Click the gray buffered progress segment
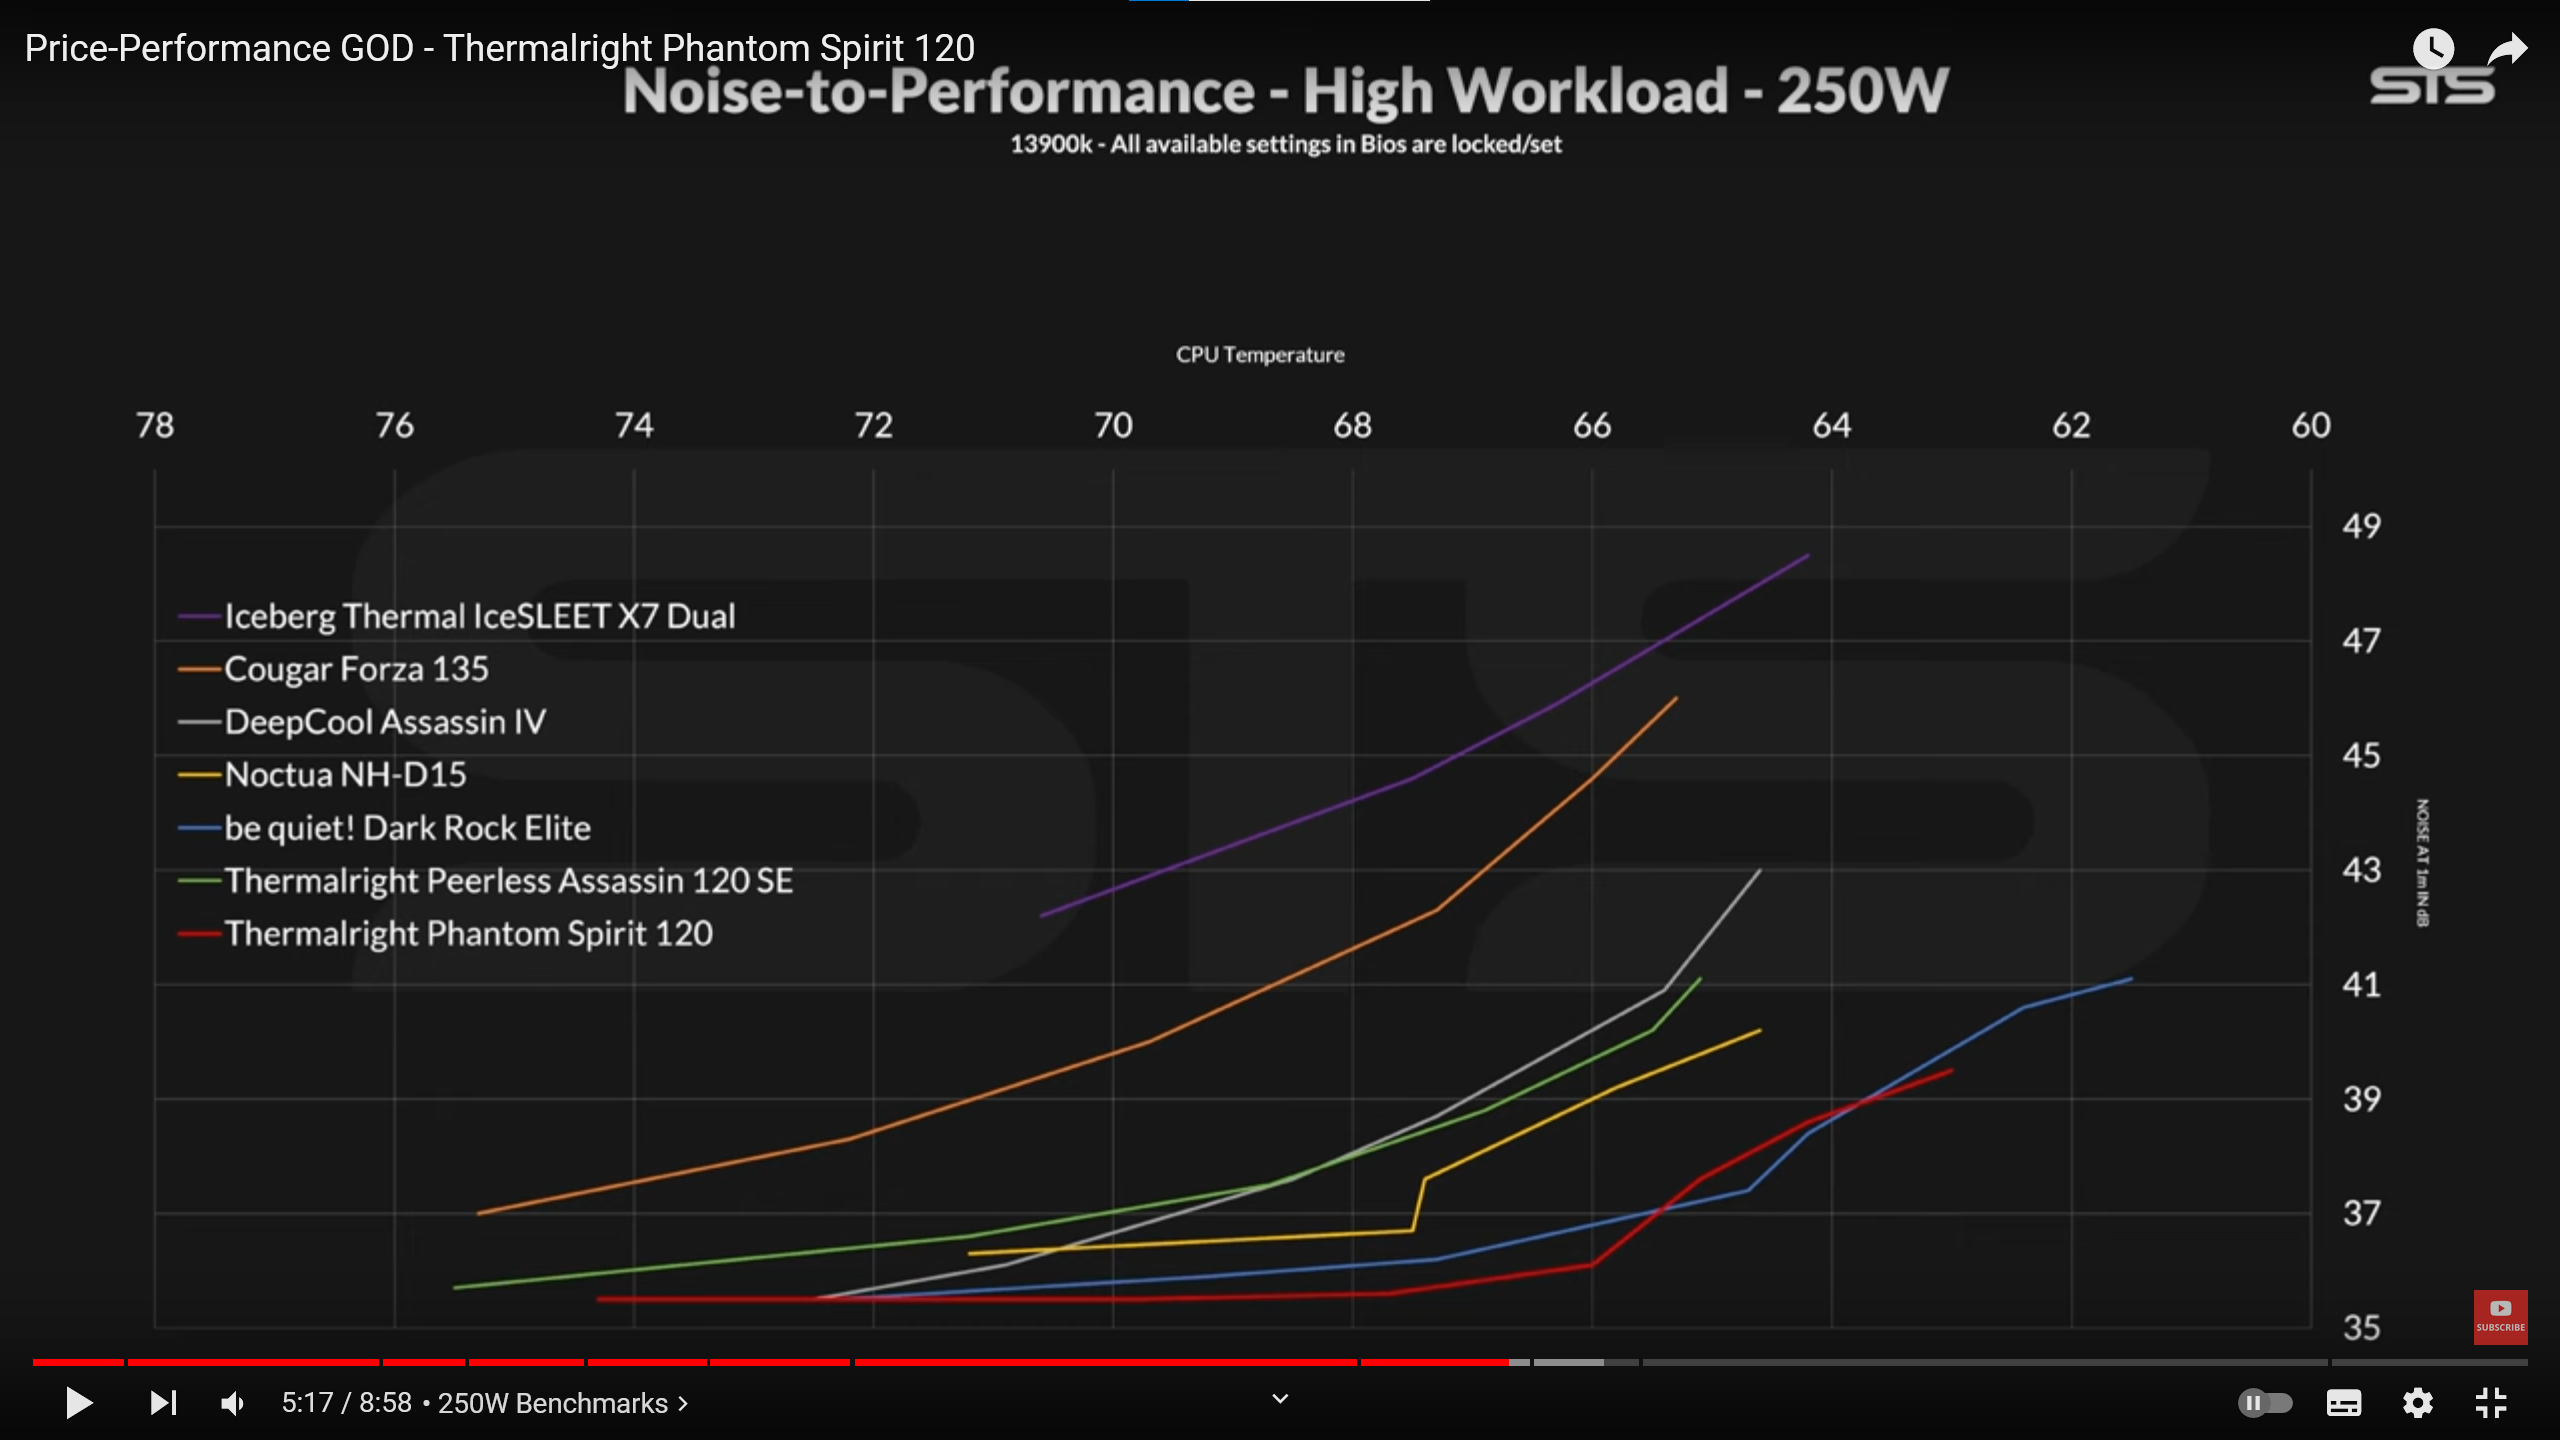The image size is (2560, 1440). (x=1568, y=1362)
